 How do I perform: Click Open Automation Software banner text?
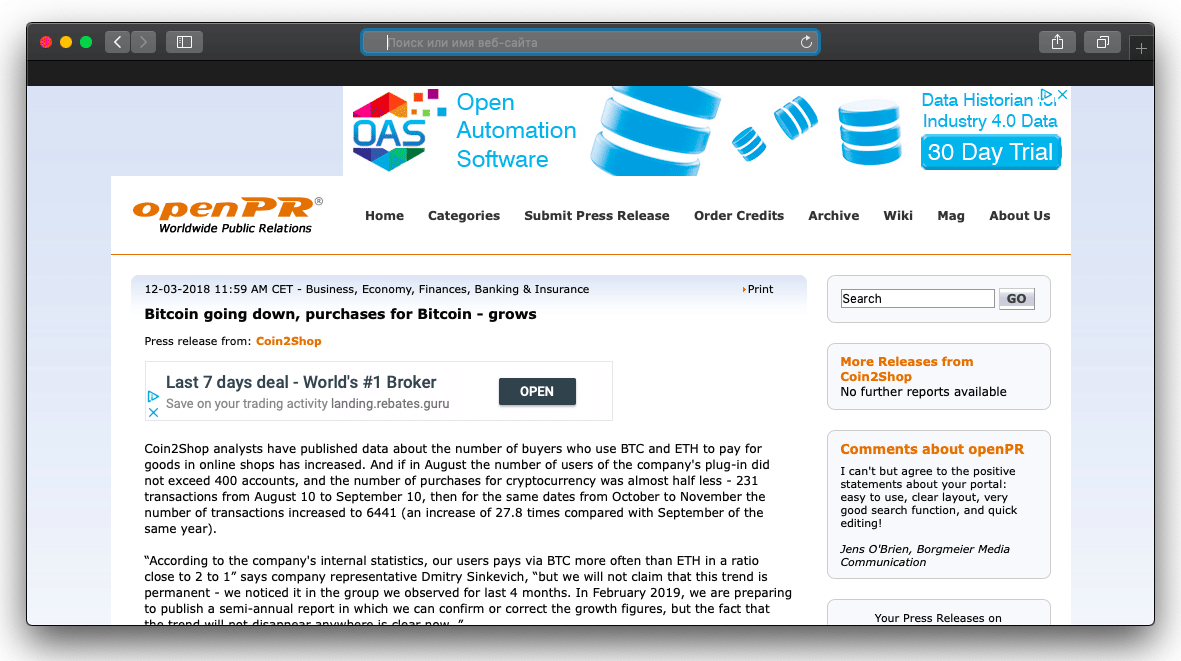pyautogui.click(x=516, y=130)
